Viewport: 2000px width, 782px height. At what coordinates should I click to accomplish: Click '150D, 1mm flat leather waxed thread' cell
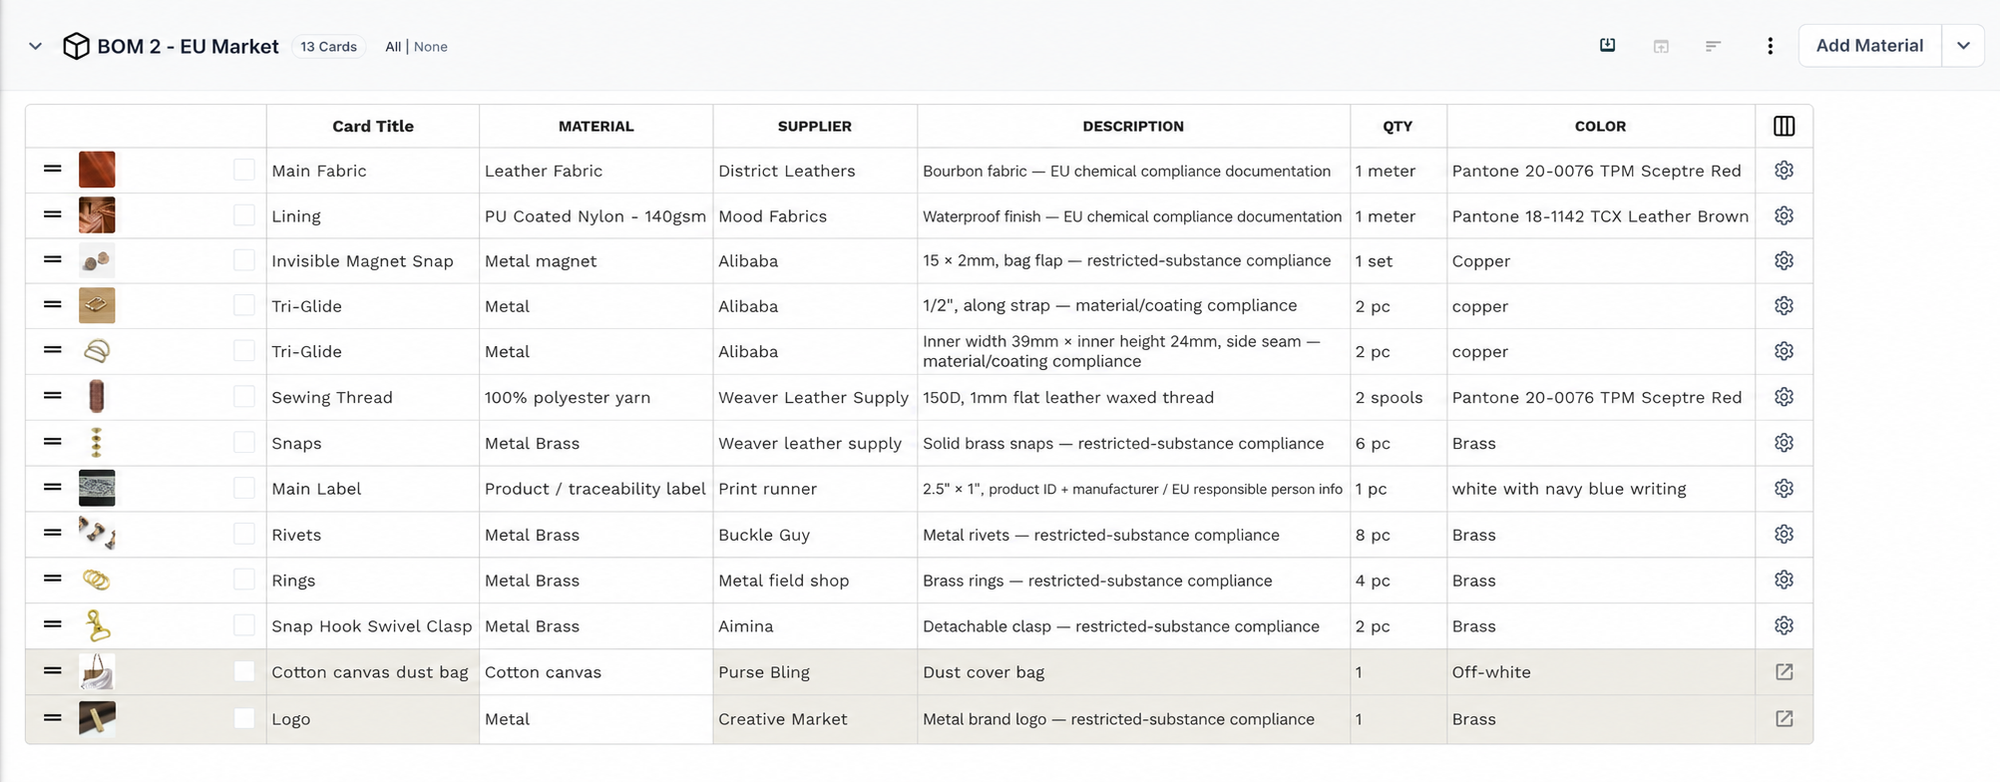[x=1133, y=397]
